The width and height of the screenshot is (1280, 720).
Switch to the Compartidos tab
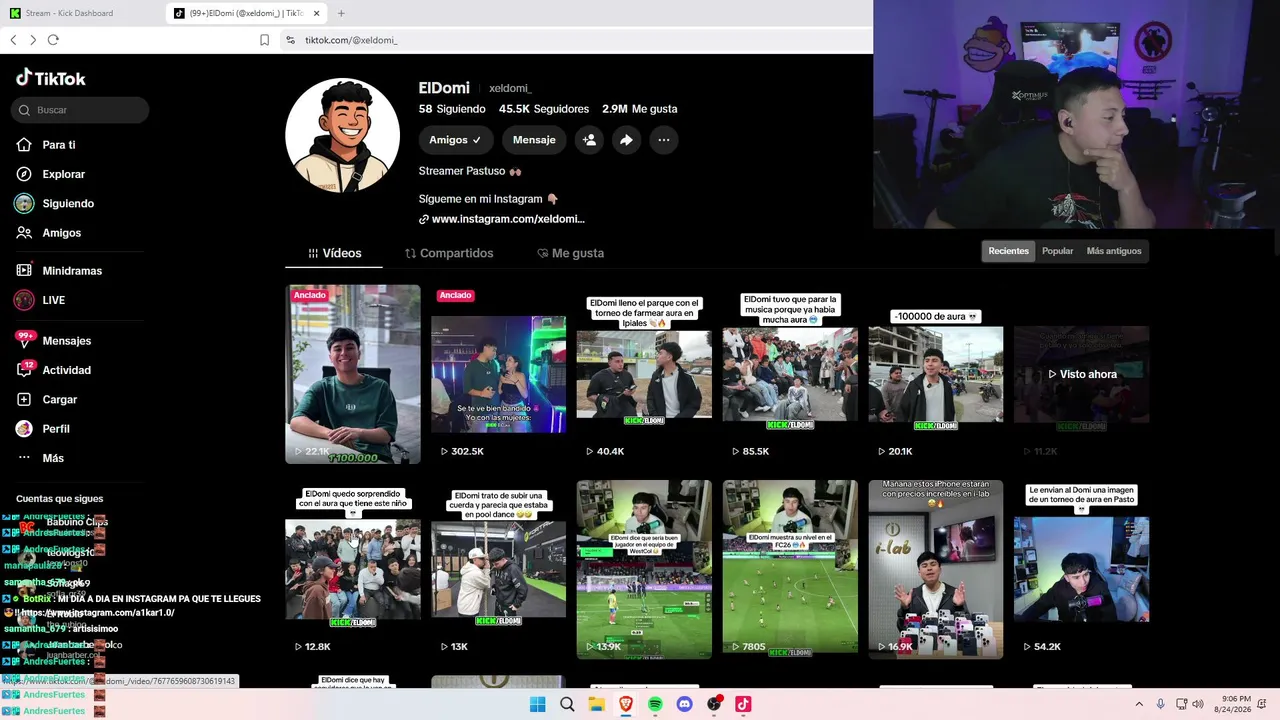pyautogui.click(x=449, y=253)
